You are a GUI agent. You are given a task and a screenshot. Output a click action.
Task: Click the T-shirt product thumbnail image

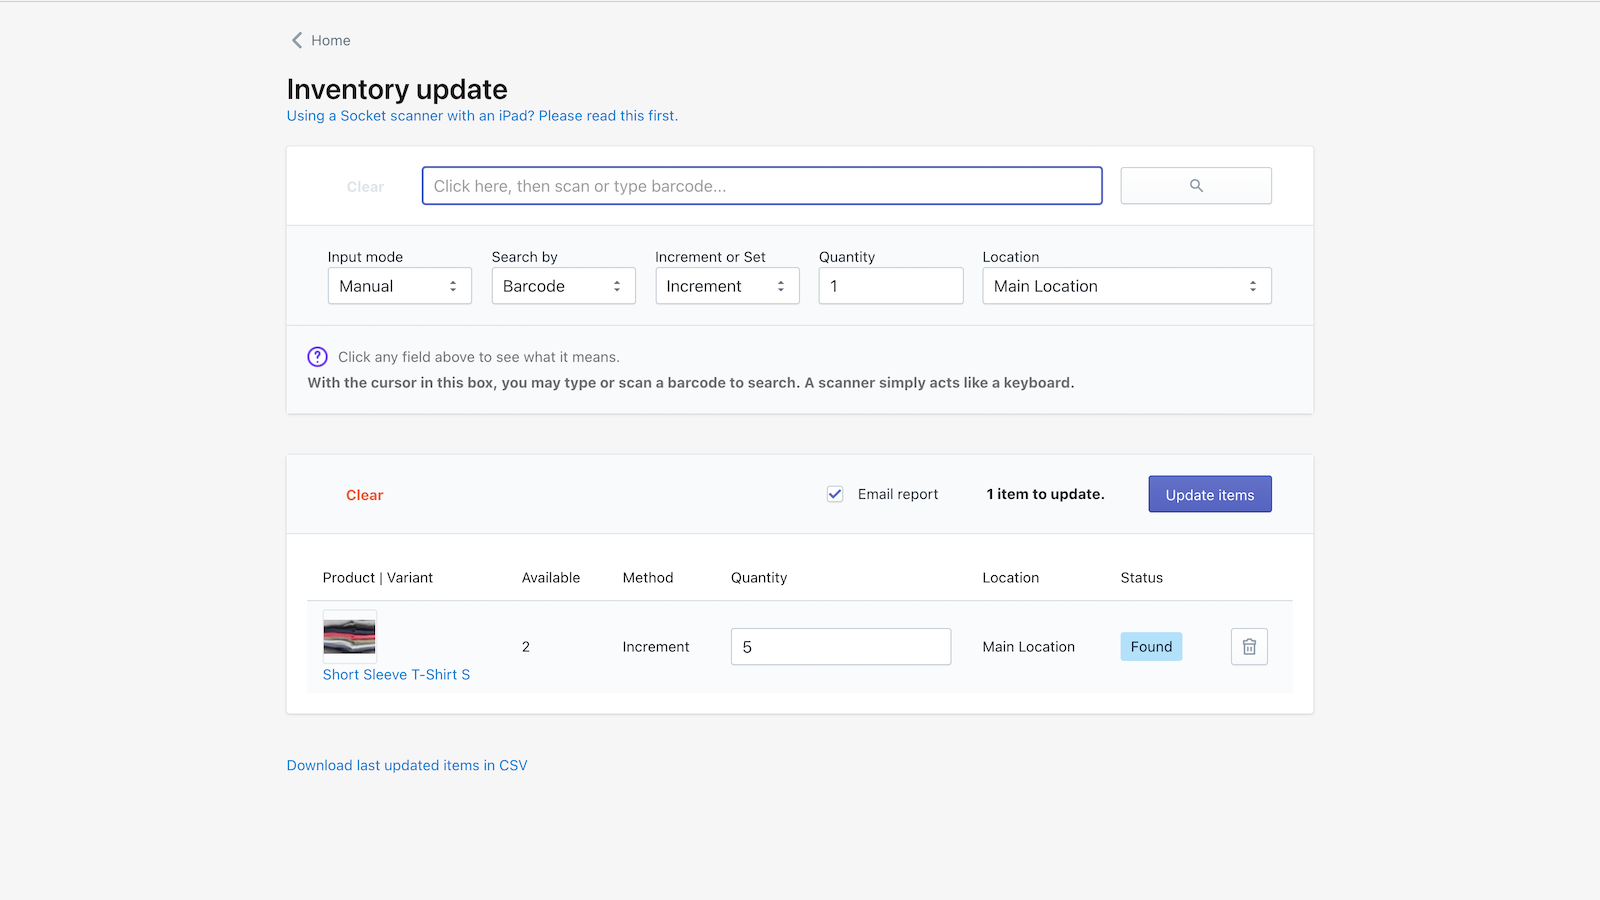349,636
